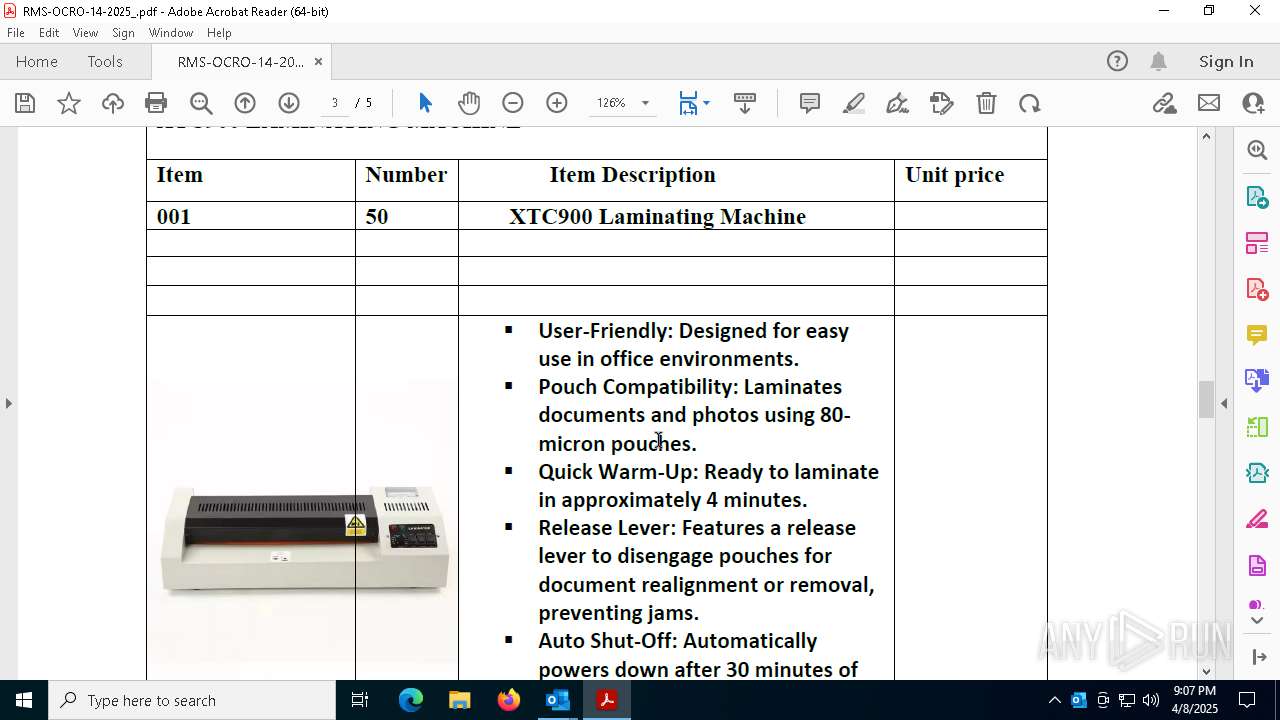Screen dimensions: 1280x720
Task: Open the pink Fill & Sign tool in right pane
Action: point(1257,520)
